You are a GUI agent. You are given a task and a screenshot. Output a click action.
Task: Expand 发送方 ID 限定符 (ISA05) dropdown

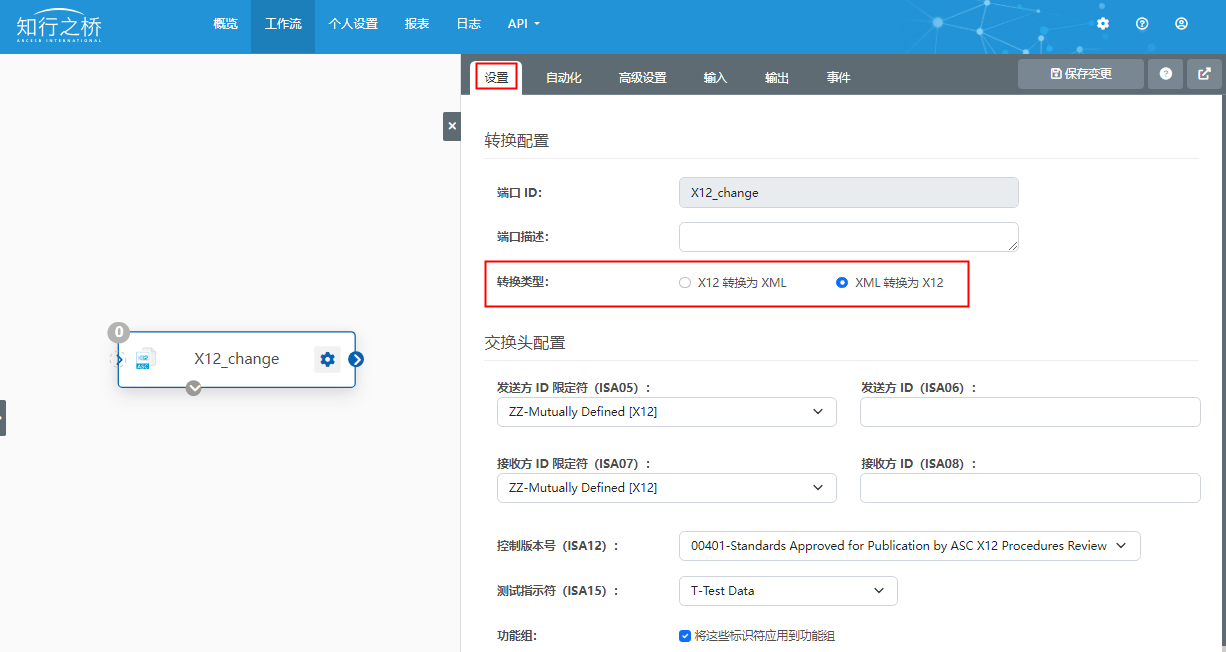(666, 412)
